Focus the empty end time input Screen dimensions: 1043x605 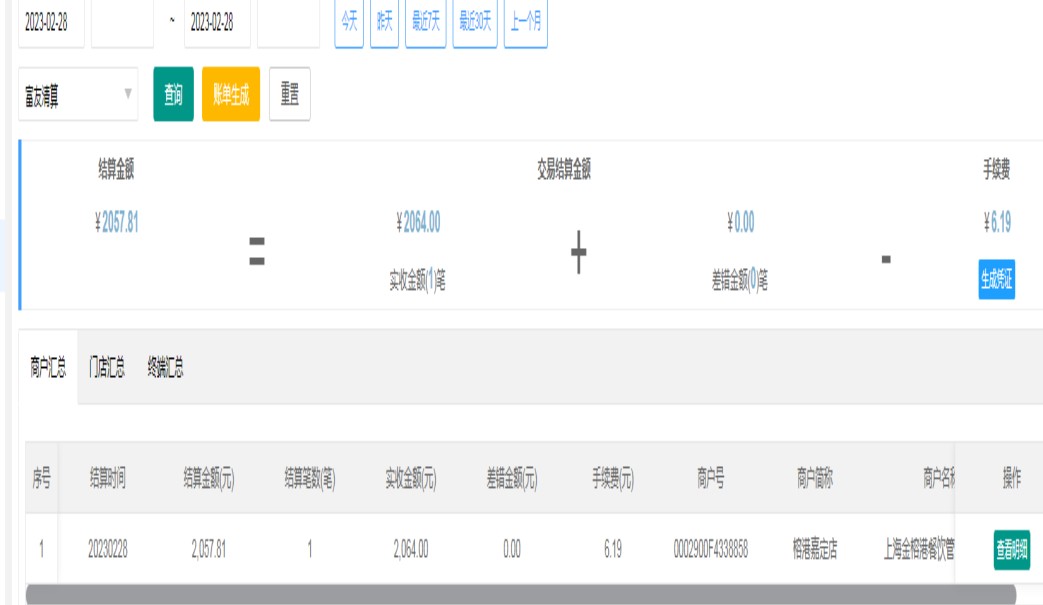pyautogui.click(x=288, y=23)
